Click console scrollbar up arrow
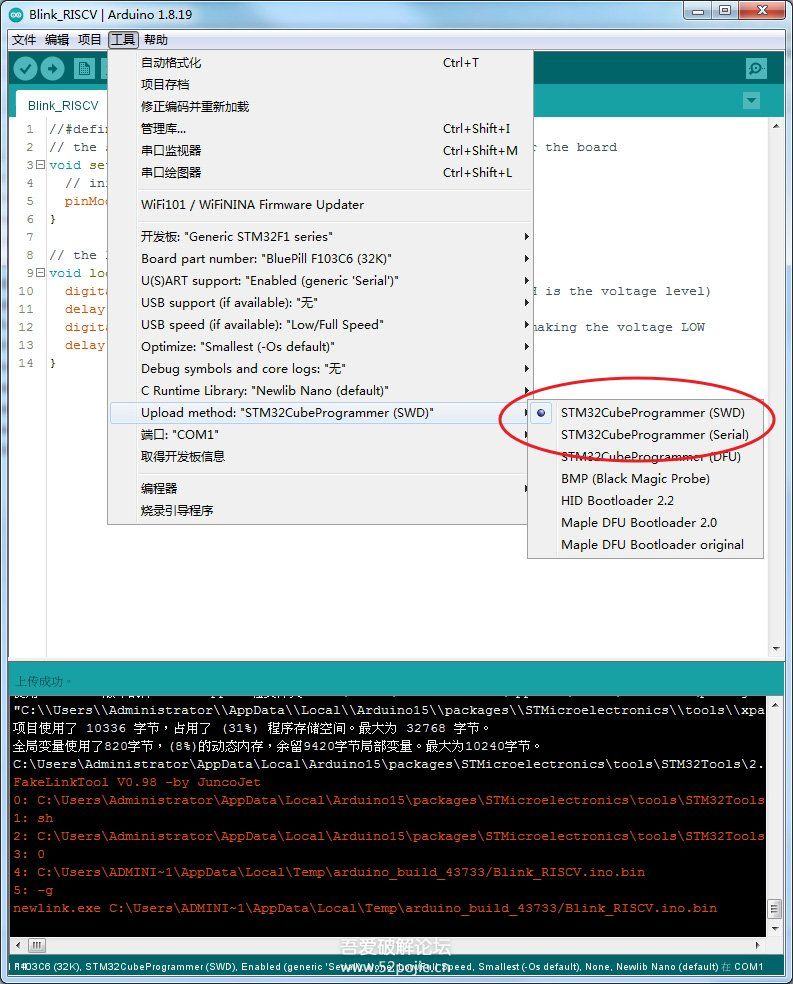 tap(775, 705)
